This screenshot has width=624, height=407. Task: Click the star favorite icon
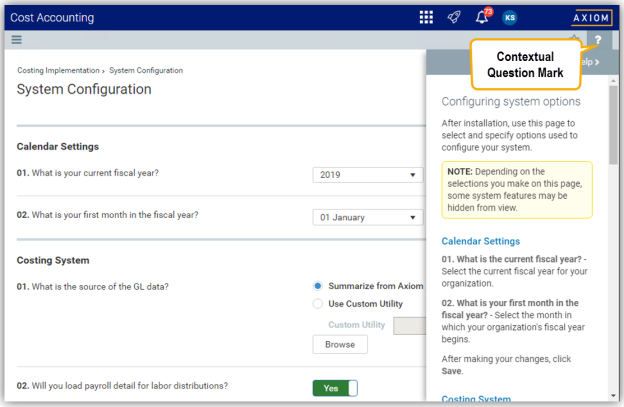coord(574,40)
